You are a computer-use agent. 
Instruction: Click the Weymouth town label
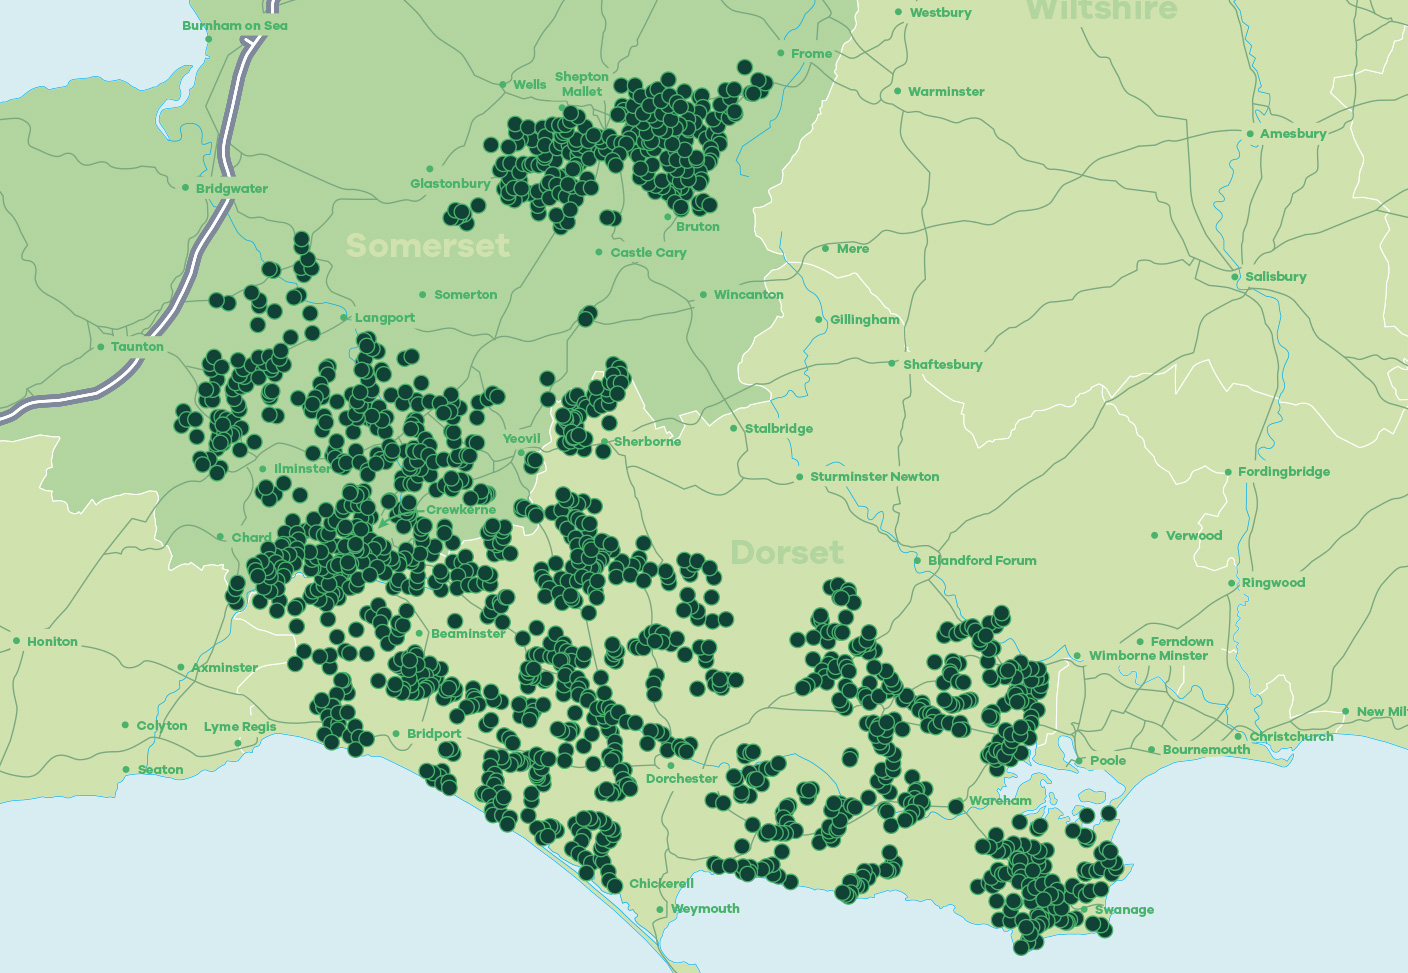[705, 909]
